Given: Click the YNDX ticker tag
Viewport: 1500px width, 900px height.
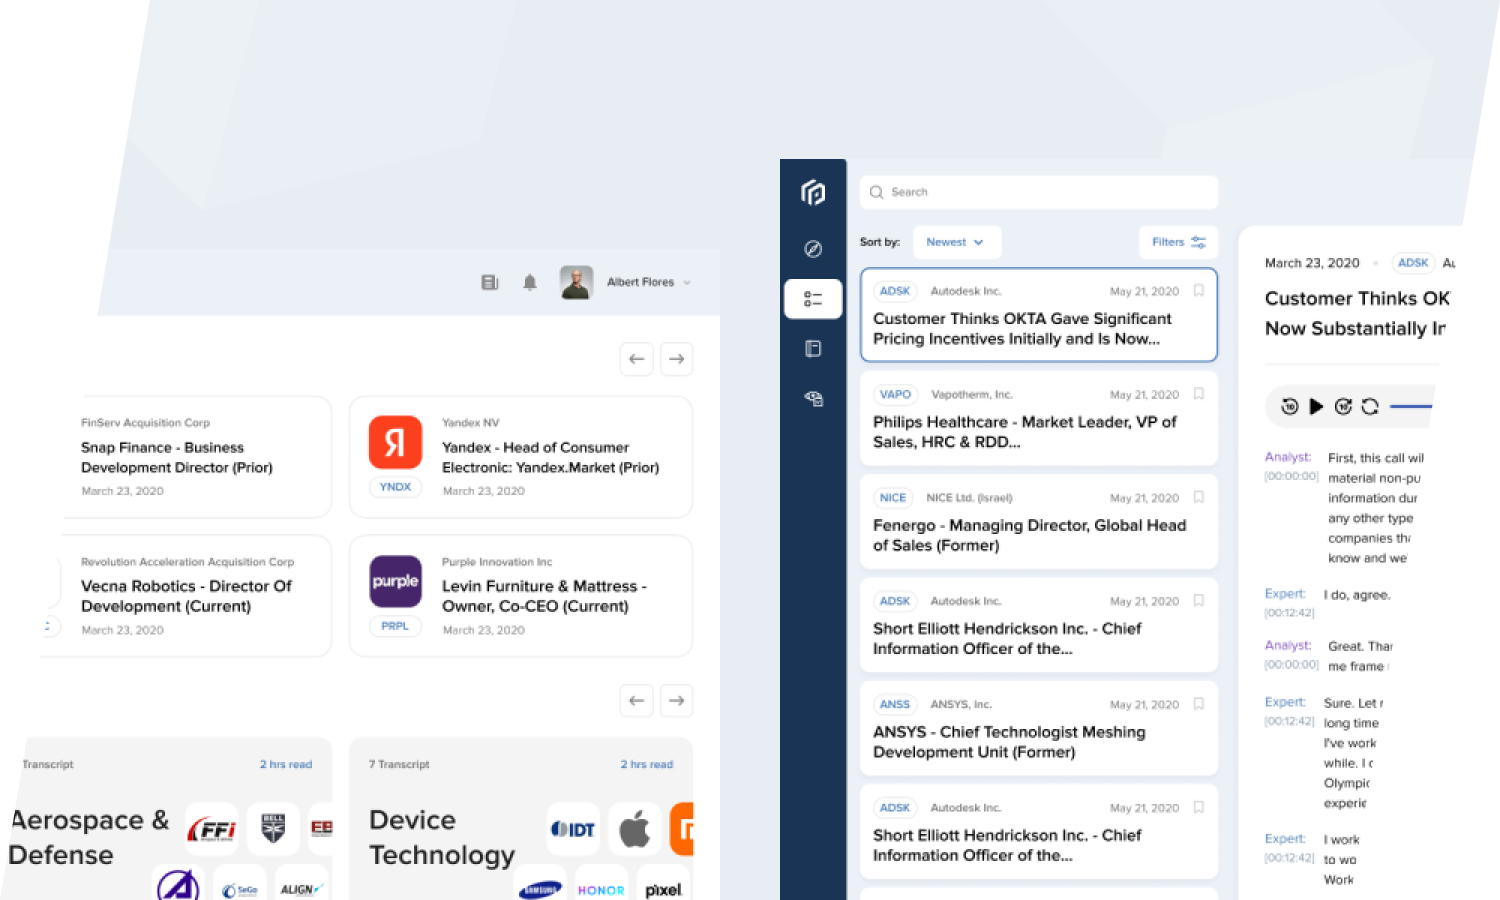Looking at the screenshot, I should pos(396,487).
